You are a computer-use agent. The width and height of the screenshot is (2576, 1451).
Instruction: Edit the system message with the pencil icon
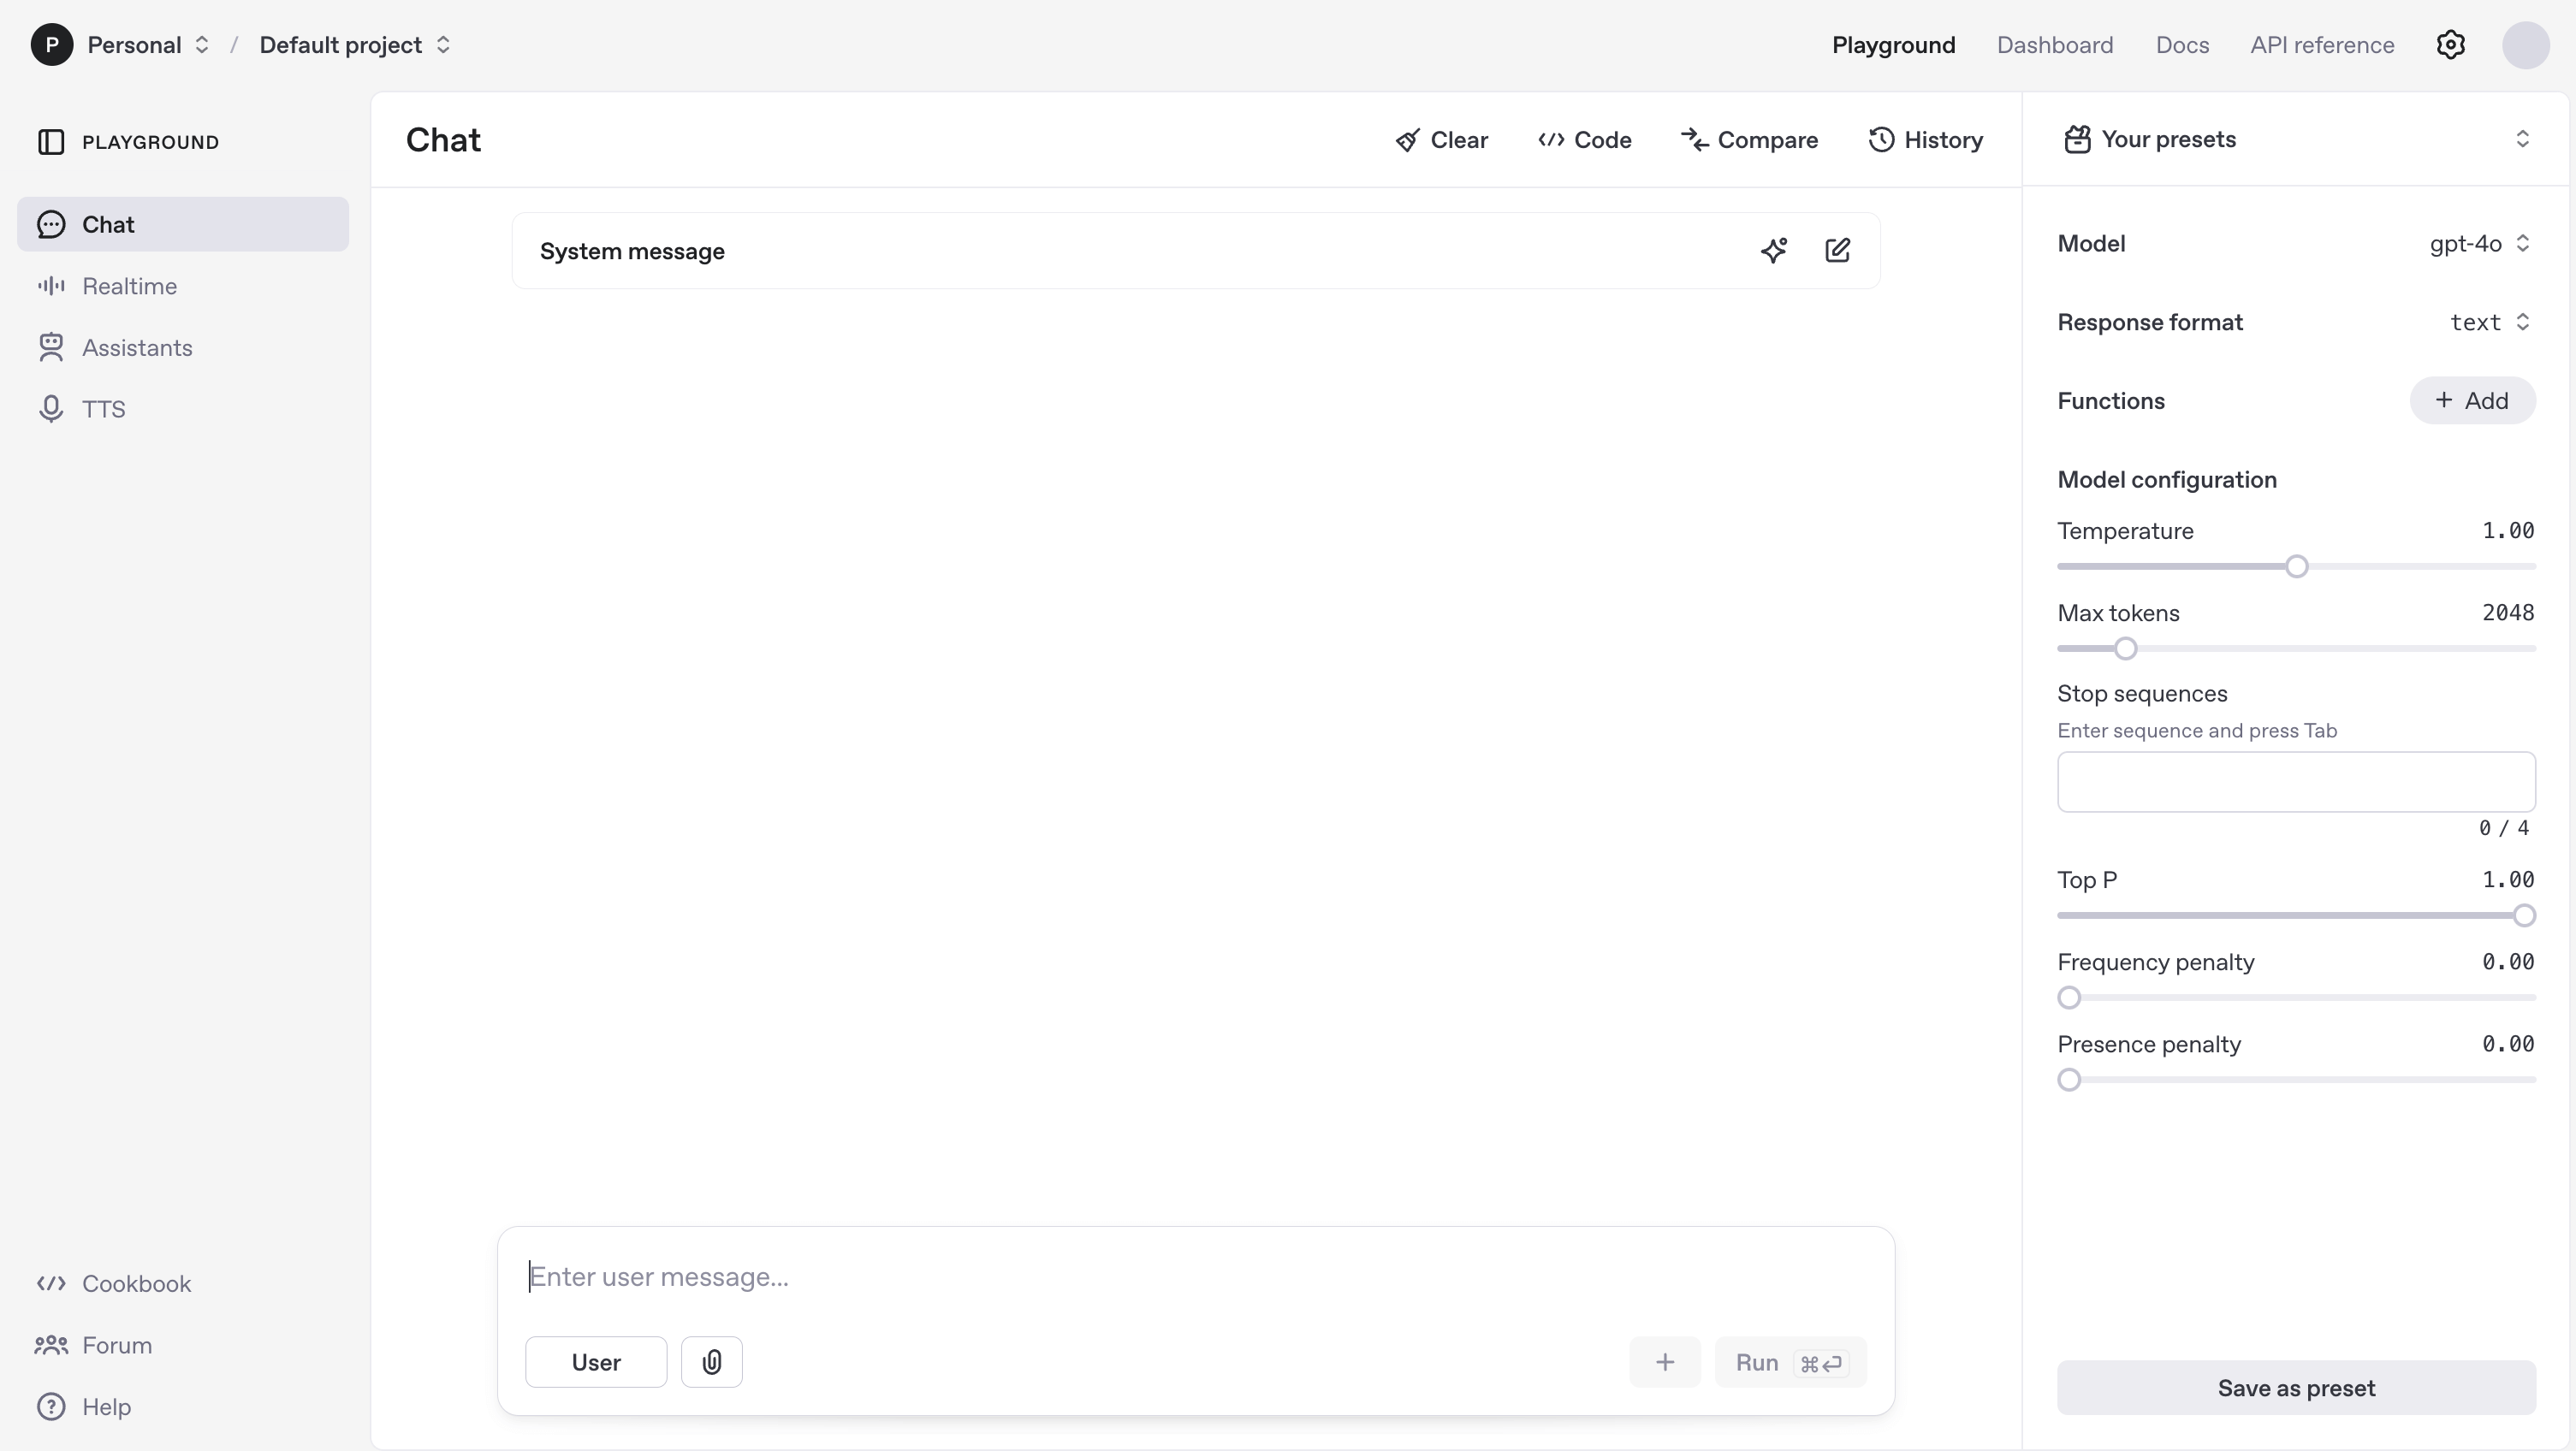[1838, 250]
